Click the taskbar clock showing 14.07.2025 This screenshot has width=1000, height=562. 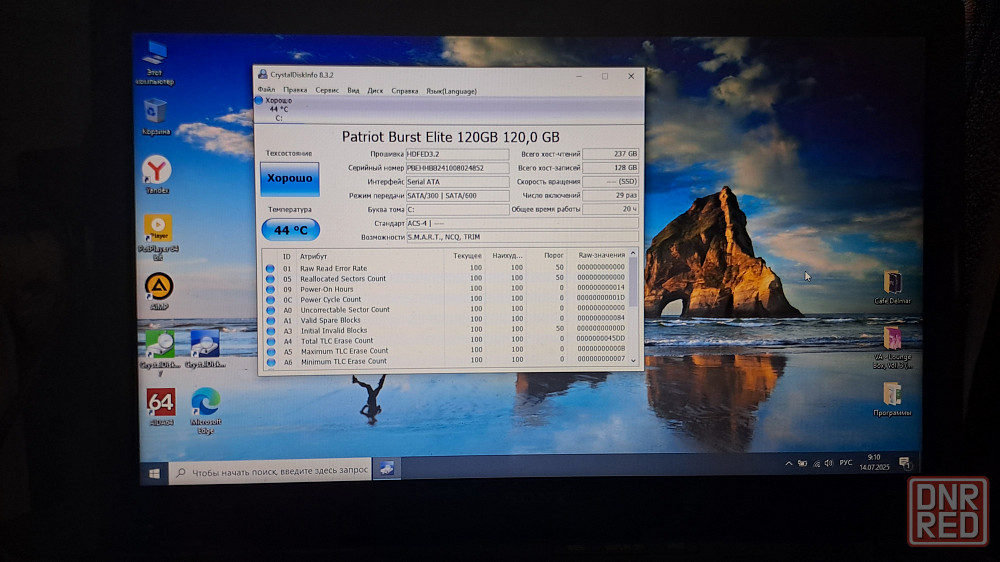pyautogui.click(x=874, y=462)
